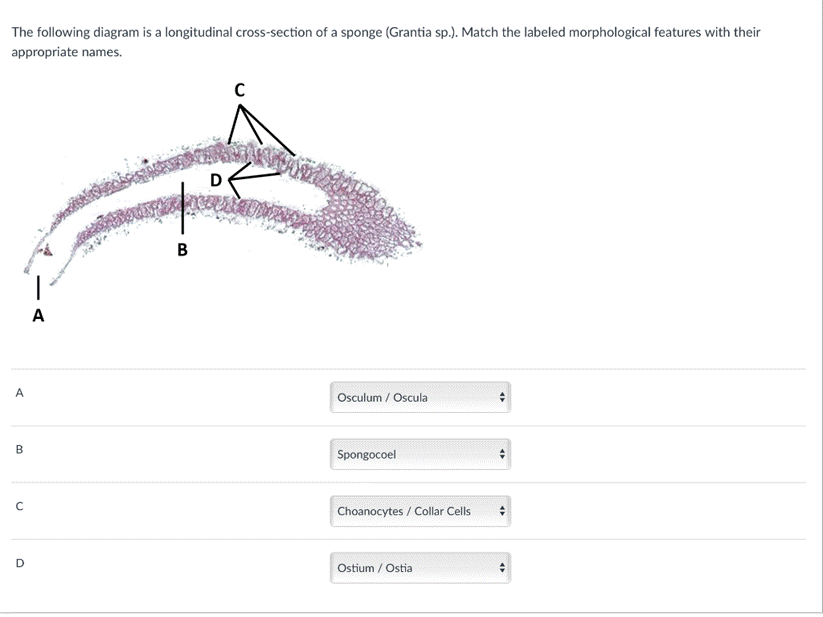The width and height of the screenshot is (823, 617).
Task: Click label D next to the arrow
Action: tap(216, 180)
